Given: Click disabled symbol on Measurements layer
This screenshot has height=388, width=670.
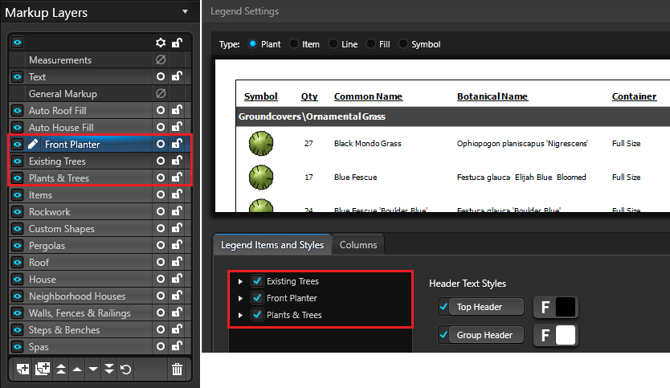Looking at the screenshot, I should pos(160,60).
